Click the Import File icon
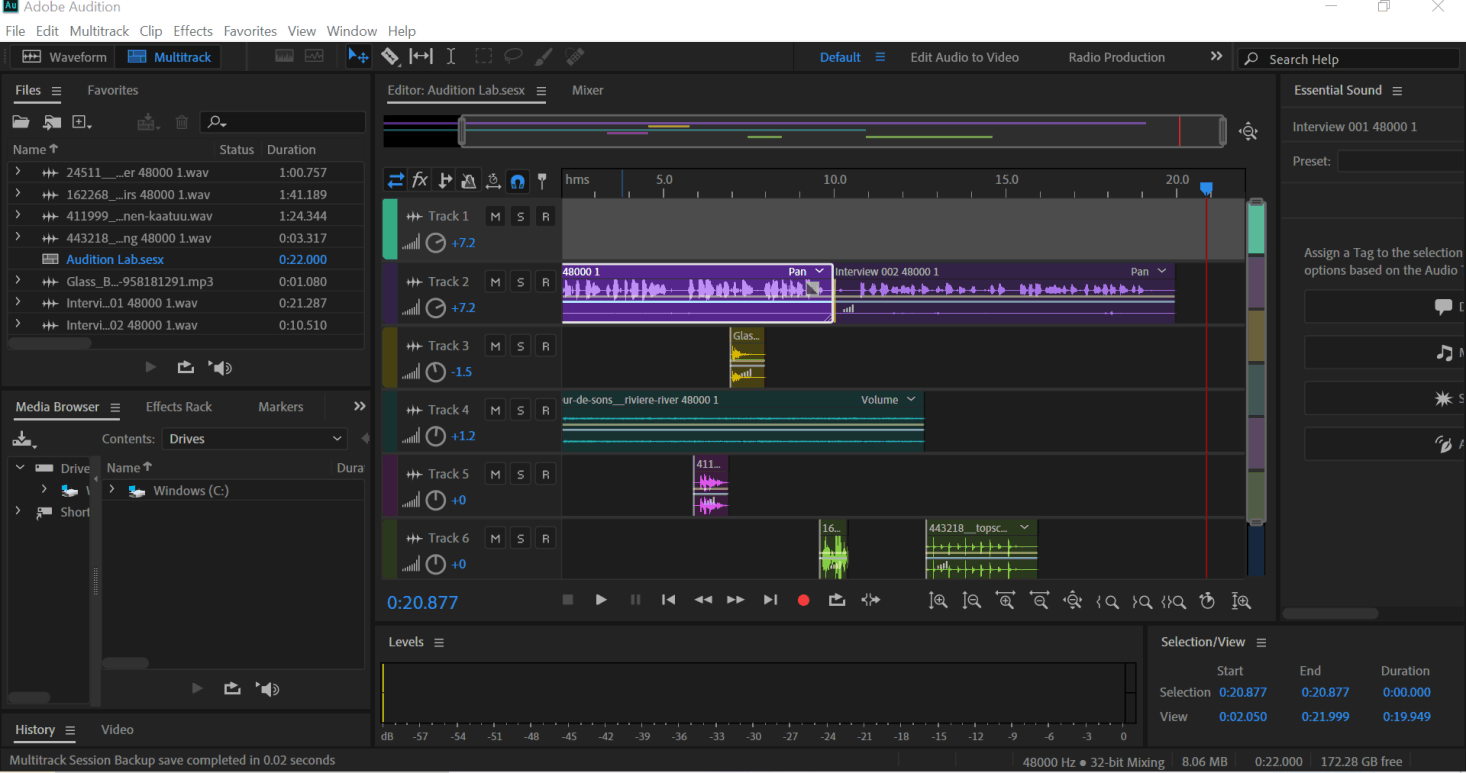Image resolution: width=1466 pixels, height=773 pixels. click(x=52, y=122)
